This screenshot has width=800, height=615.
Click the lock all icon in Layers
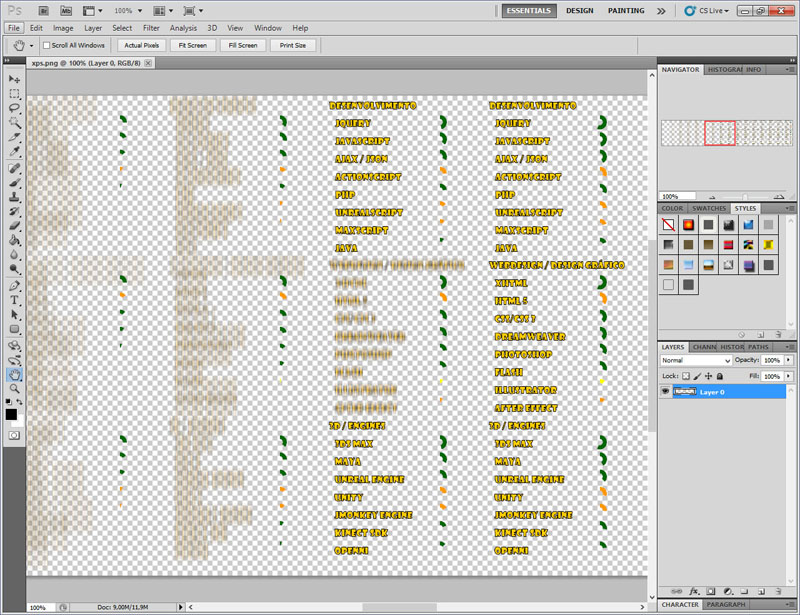pyautogui.click(x=721, y=376)
